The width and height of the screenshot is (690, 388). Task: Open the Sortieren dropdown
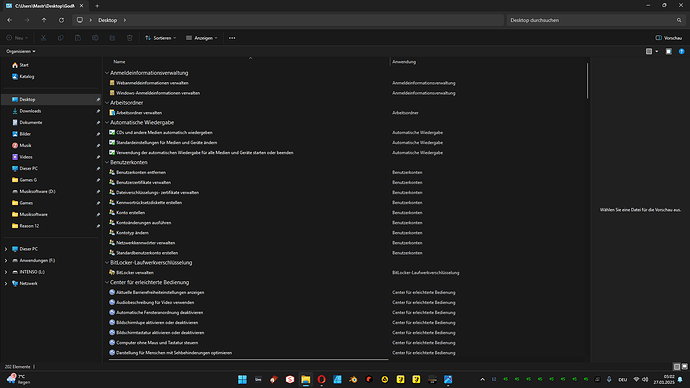[x=160, y=38]
